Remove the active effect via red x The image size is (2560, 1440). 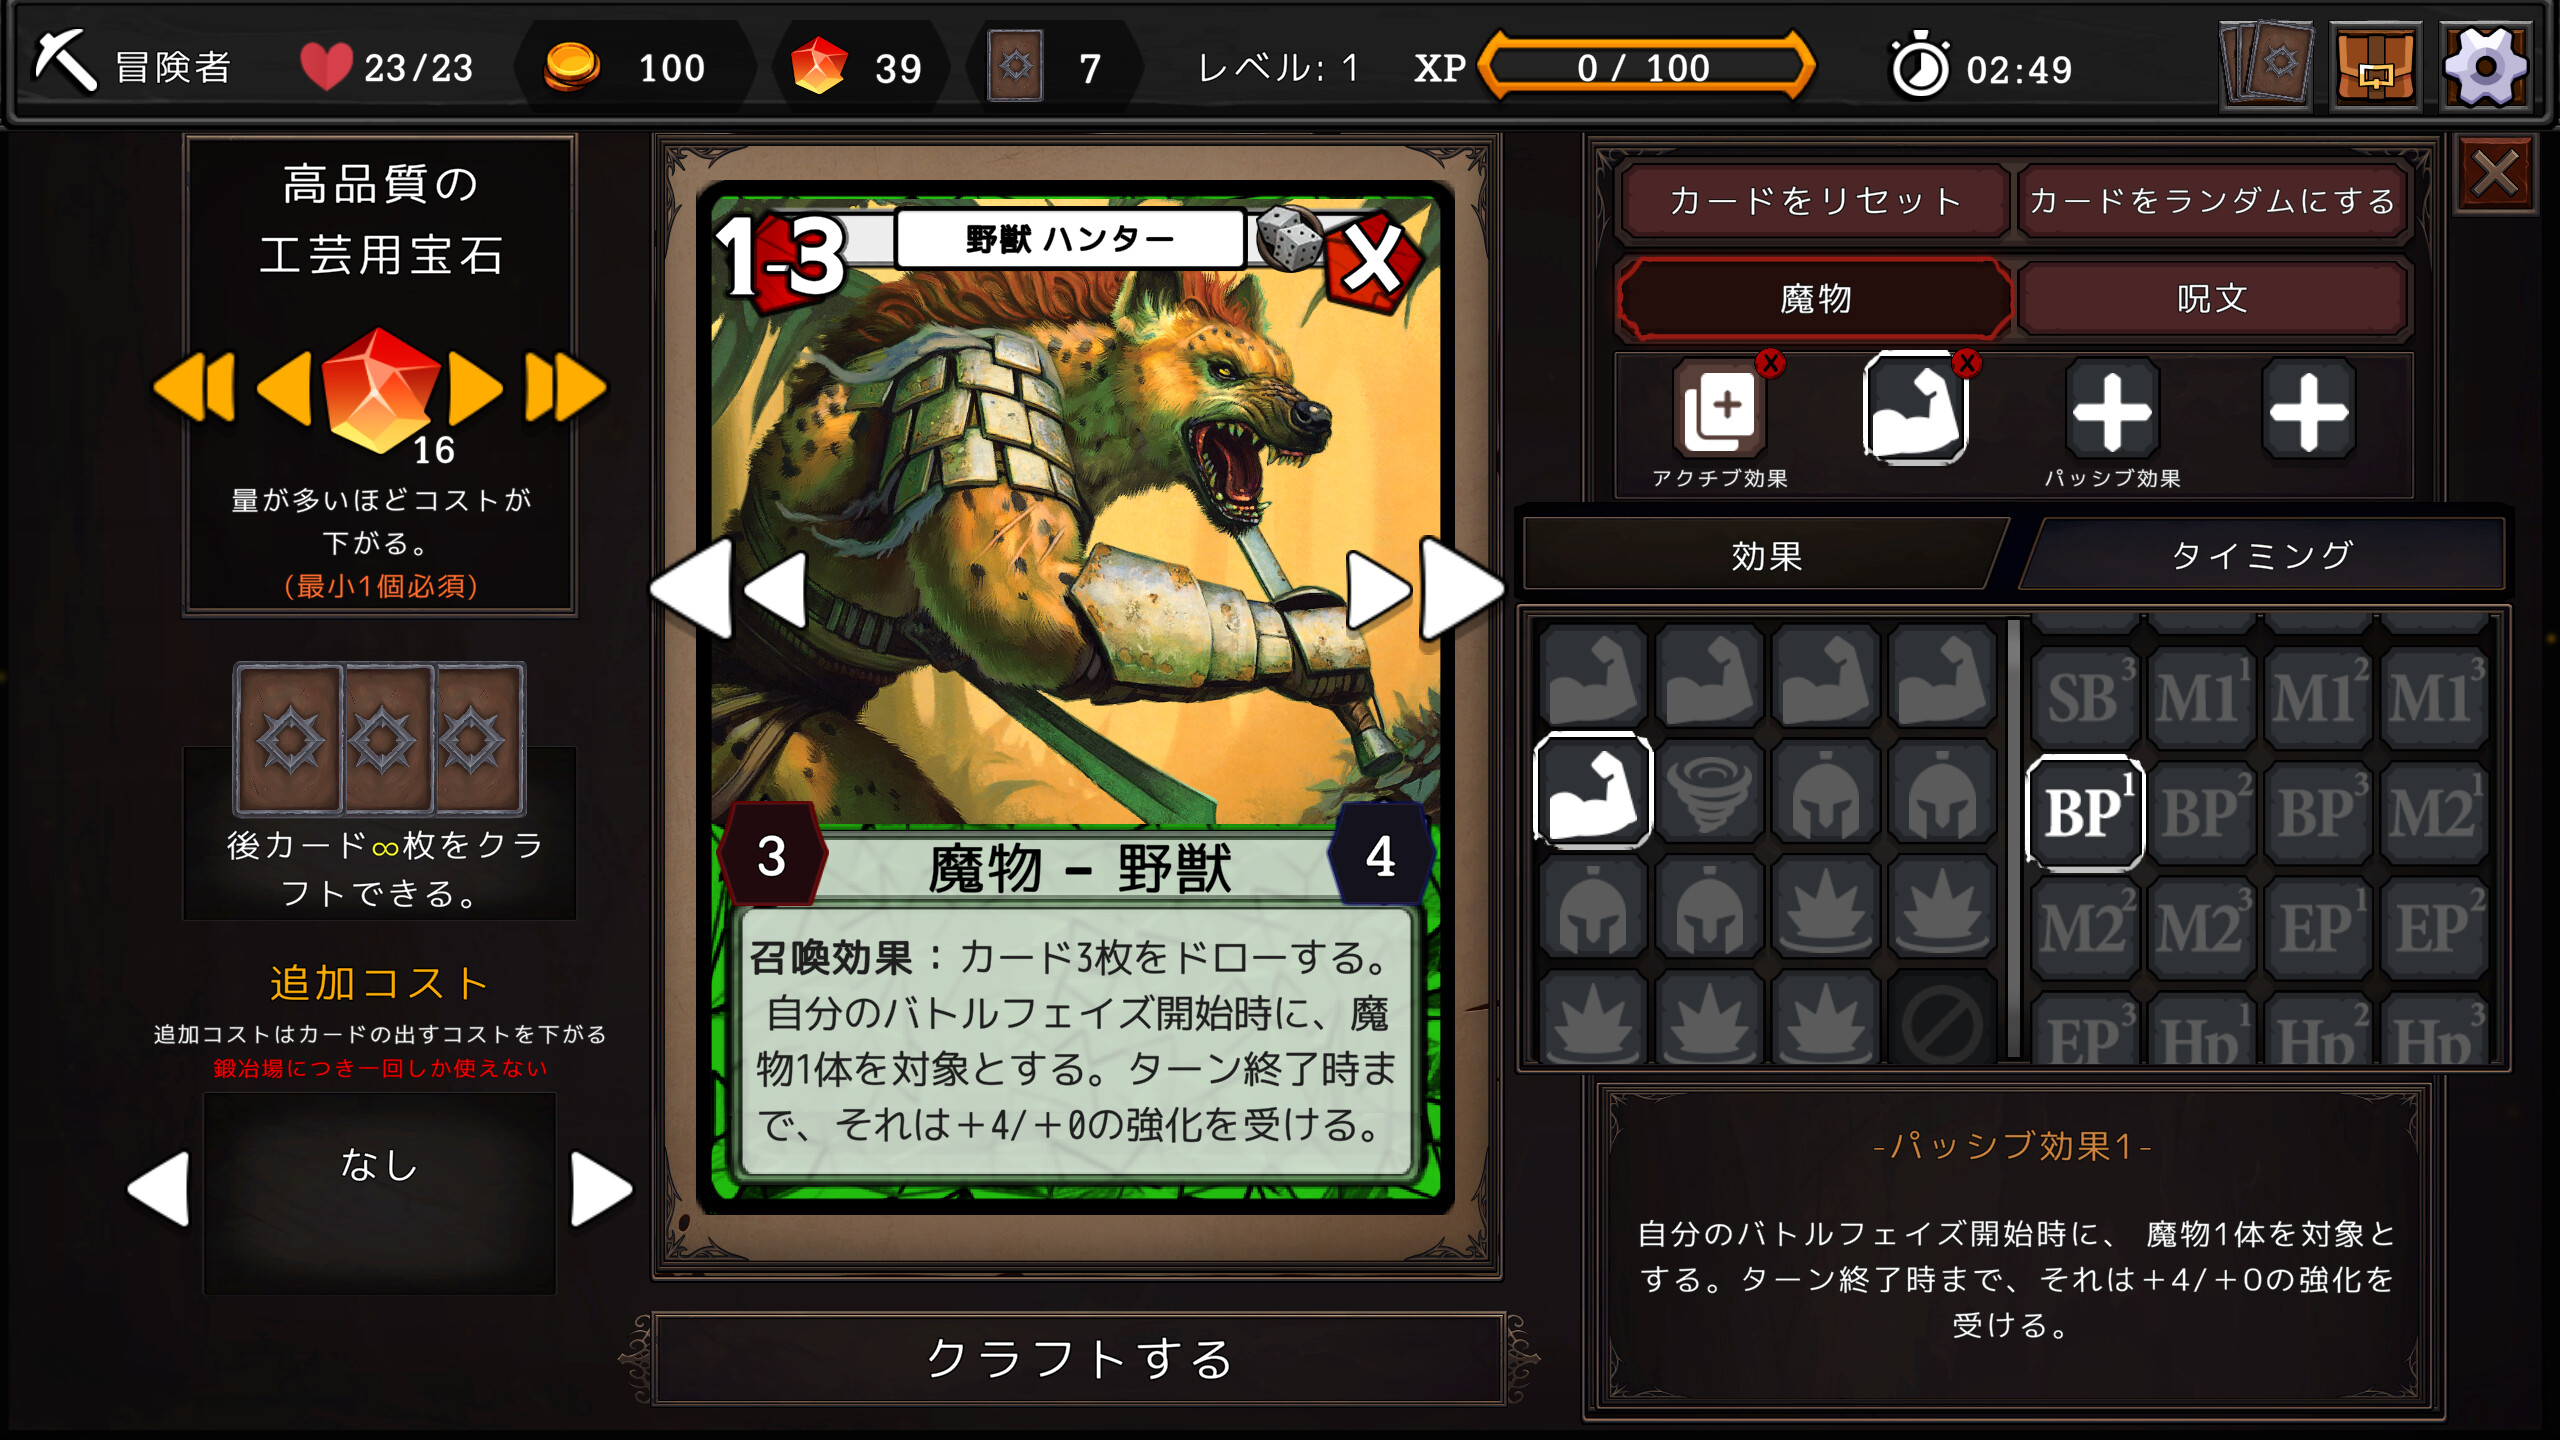coord(1771,363)
